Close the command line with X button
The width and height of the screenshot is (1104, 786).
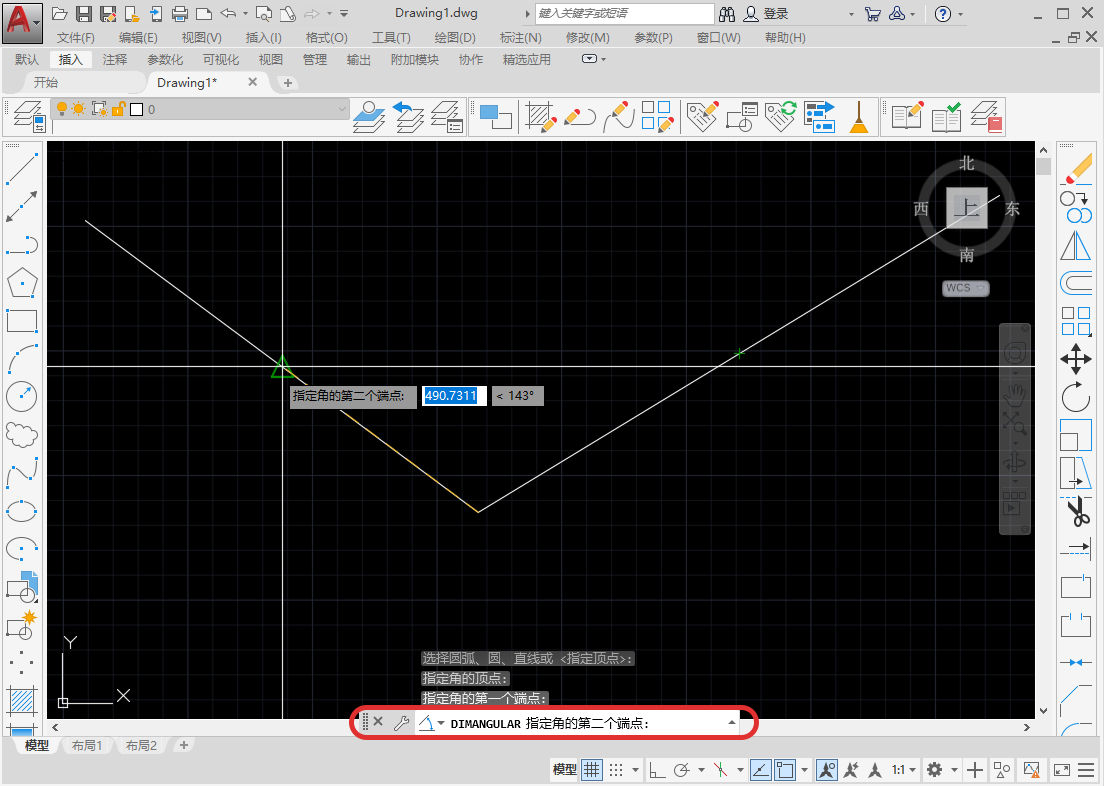click(x=378, y=722)
